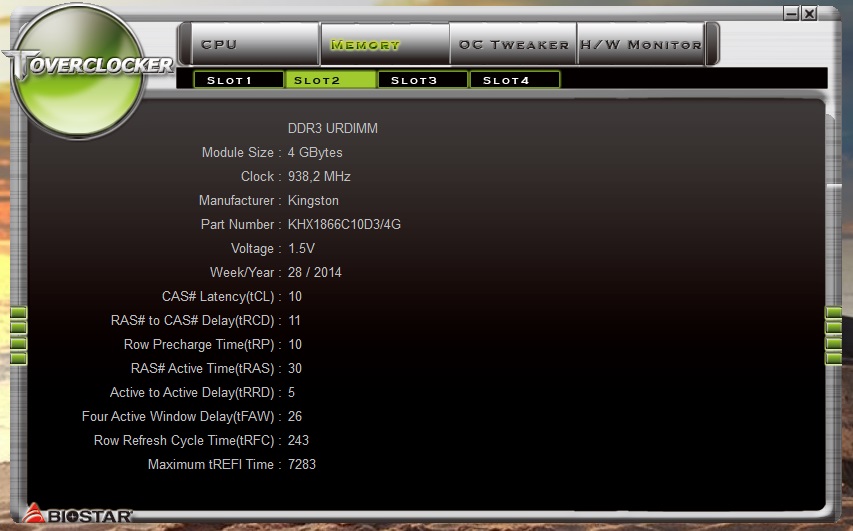Image resolution: width=853 pixels, height=531 pixels.
Task: Select the Memory tab
Action: coord(385,44)
